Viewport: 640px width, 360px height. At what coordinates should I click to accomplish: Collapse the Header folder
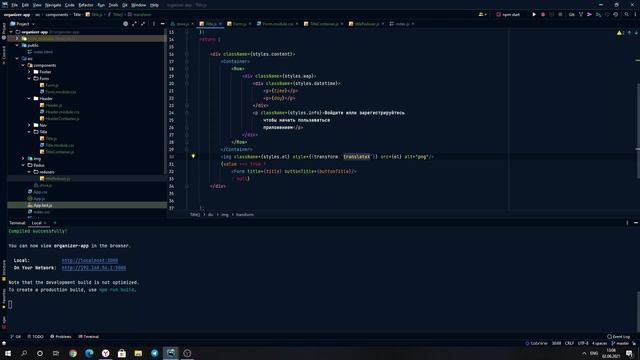pos(29,98)
